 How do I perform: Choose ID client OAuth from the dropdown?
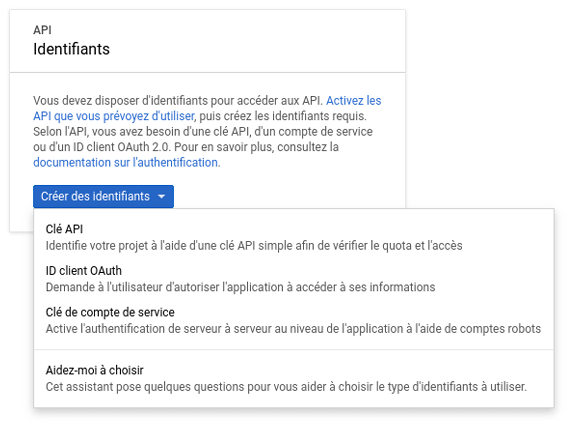click(294, 279)
